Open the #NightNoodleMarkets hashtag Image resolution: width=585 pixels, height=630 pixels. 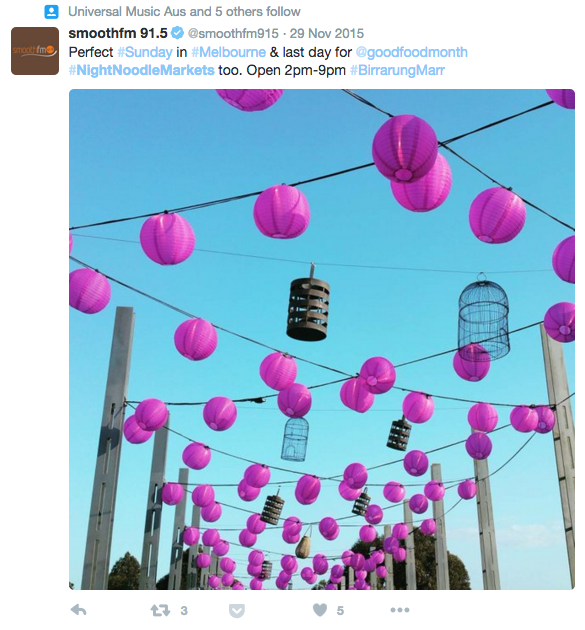[141, 70]
